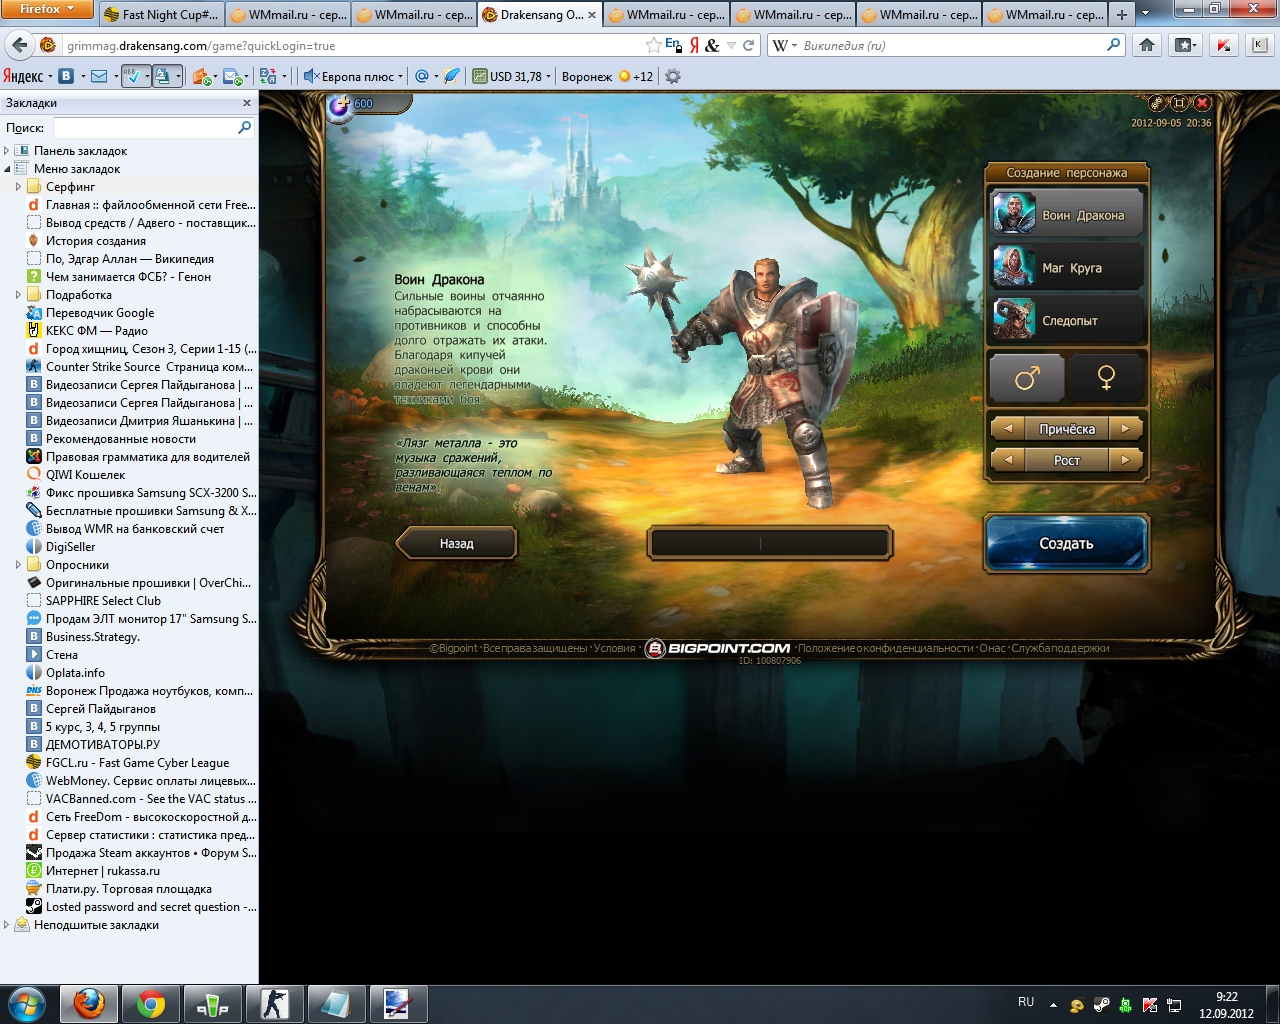Viewport: 1280px width, 1024px height.
Task: Click the 600 andermant currency icon
Action: pos(341,105)
